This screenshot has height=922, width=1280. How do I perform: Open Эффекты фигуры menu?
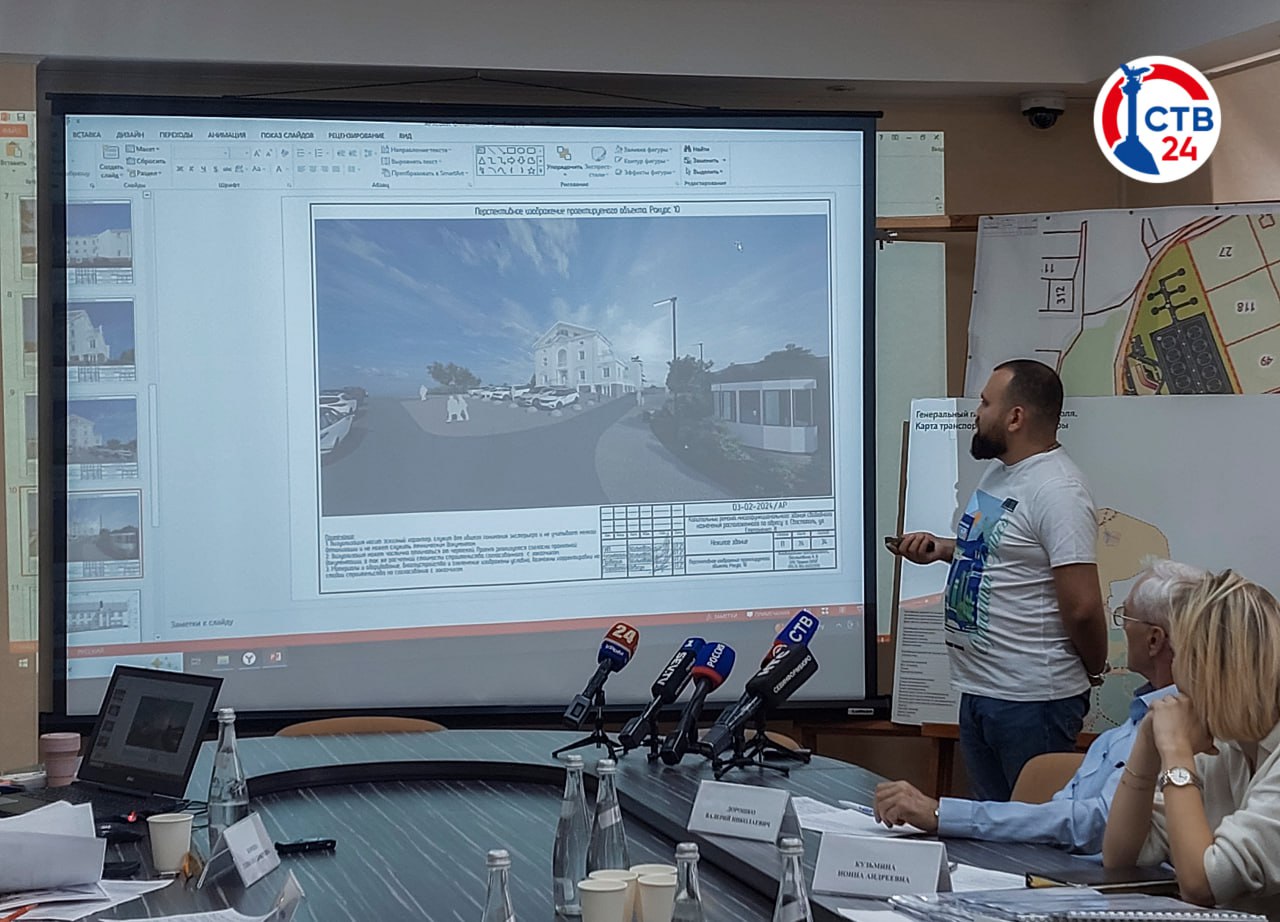point(645,172)
